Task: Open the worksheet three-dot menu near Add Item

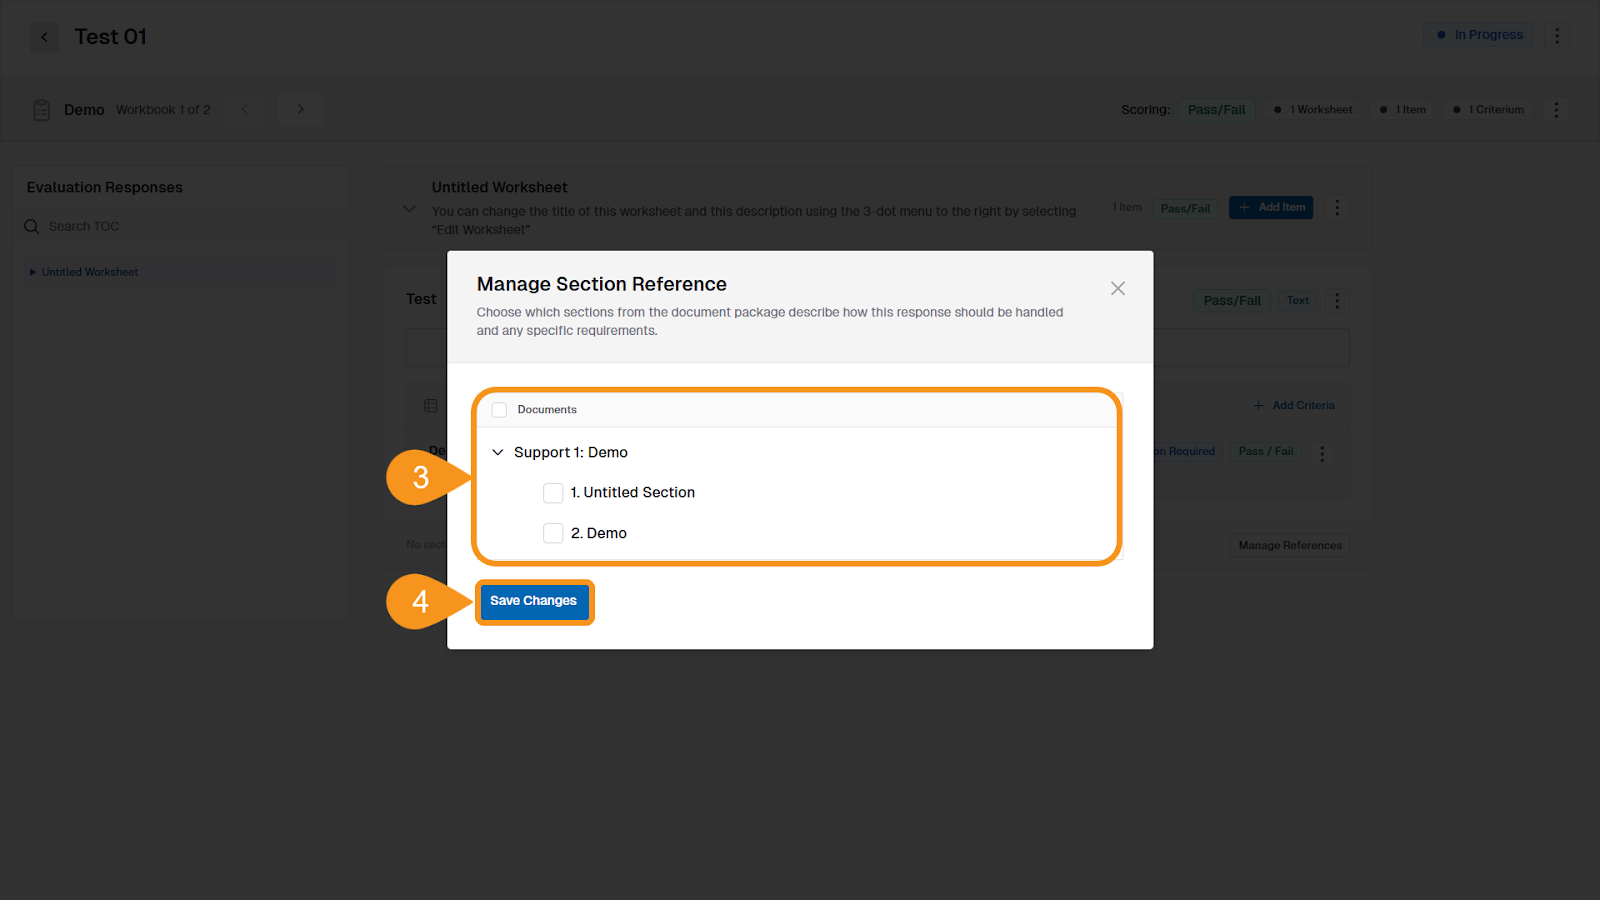Action: tap(1337, 207)
